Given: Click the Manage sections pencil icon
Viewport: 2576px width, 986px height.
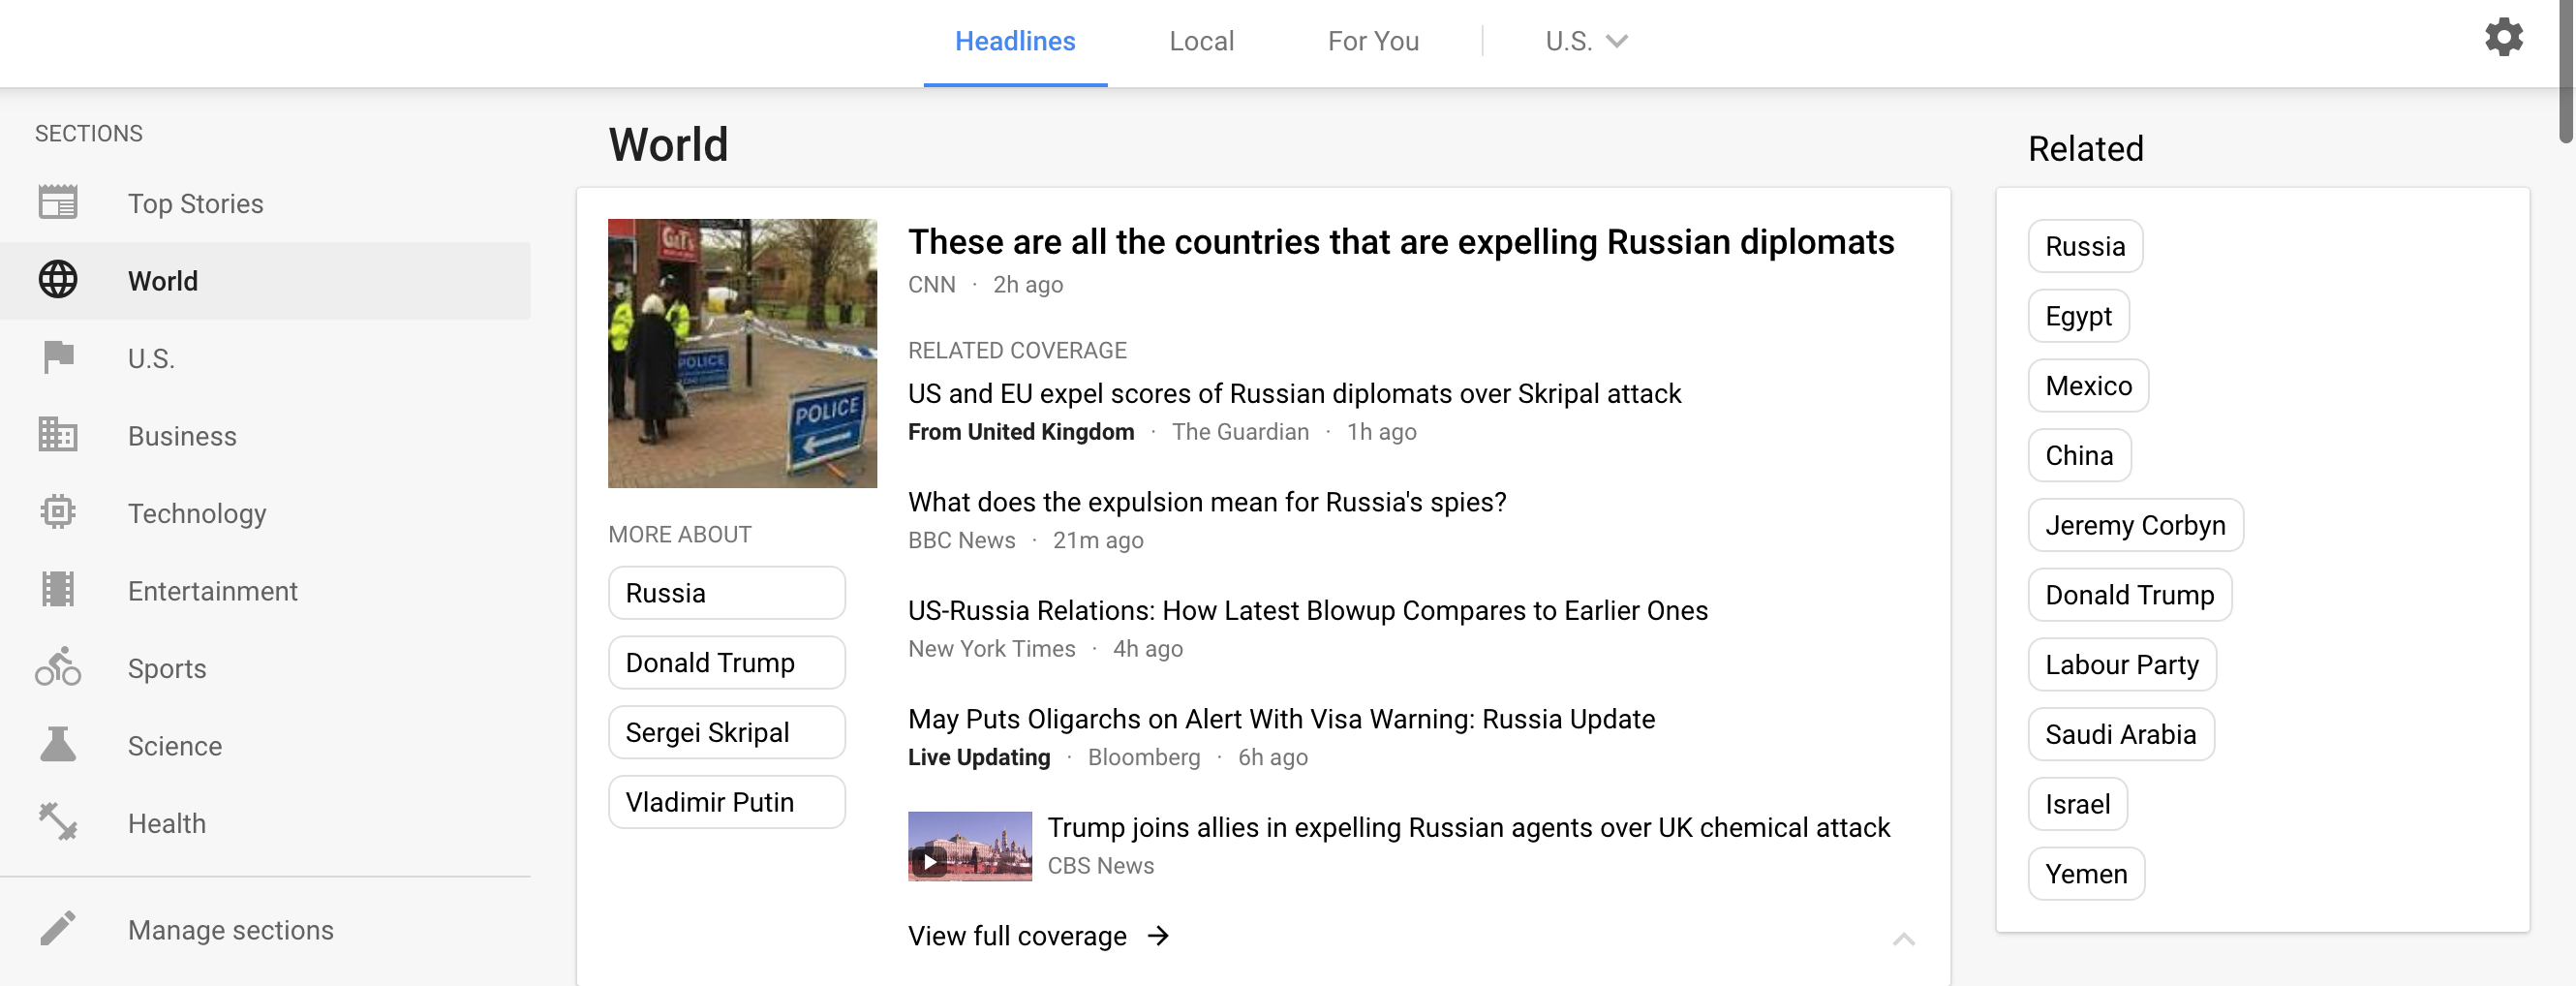Looking at the screenshot, I should tap(58, 929).
